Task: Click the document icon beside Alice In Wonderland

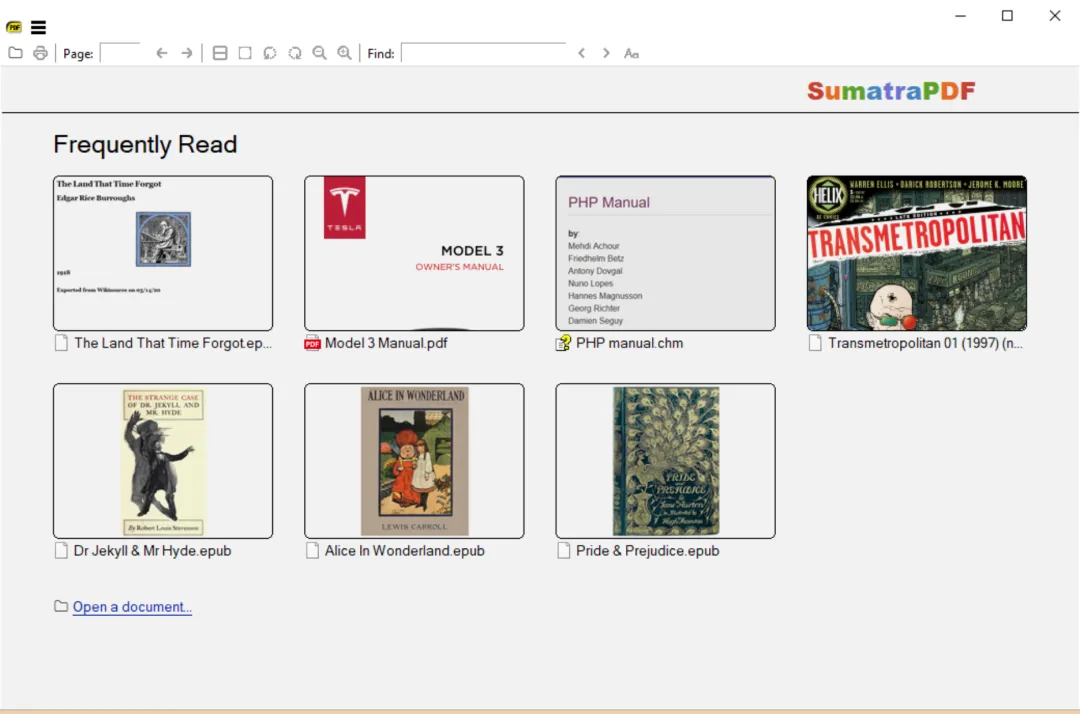Action: [x=313, y=551]
